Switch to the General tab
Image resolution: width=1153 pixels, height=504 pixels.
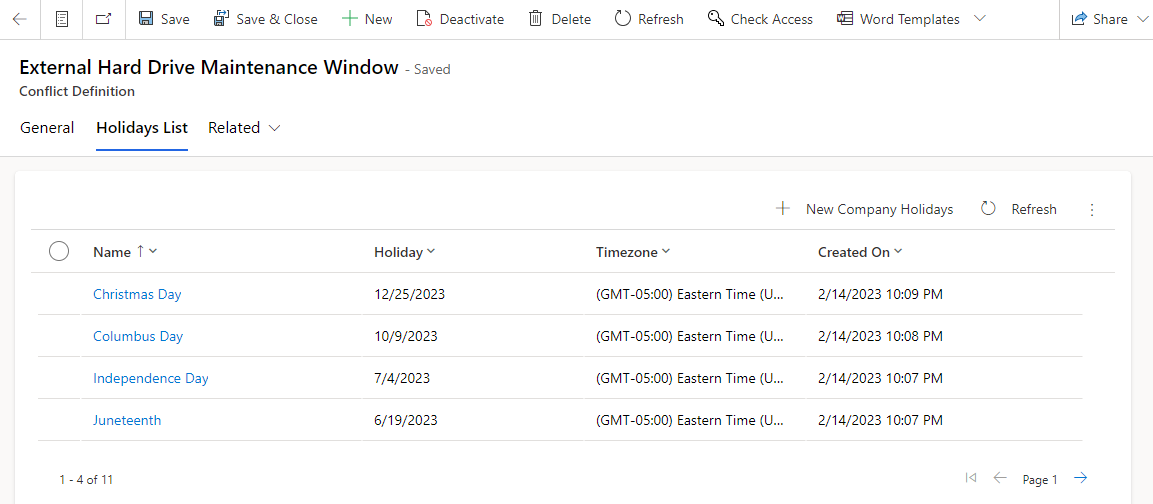[47, 128]
